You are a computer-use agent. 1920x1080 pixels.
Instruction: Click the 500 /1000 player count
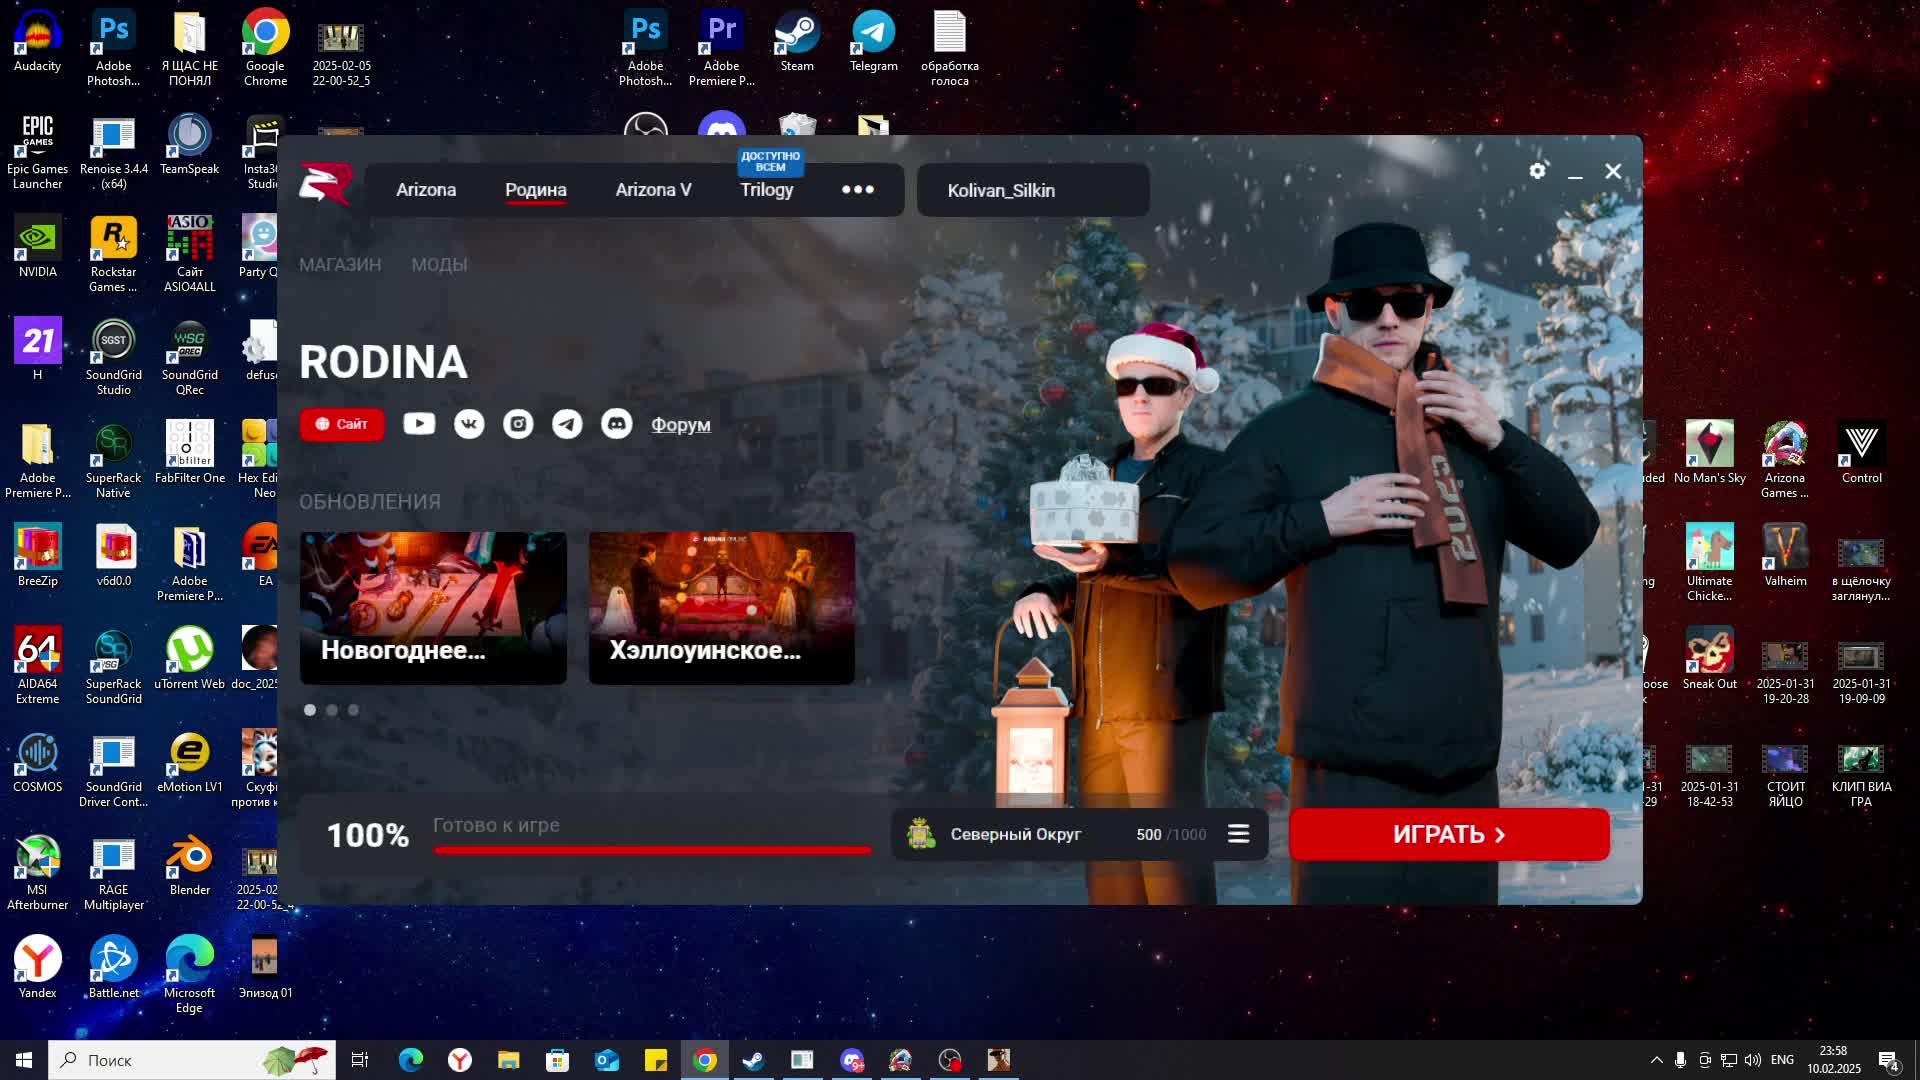pos(1171,834)
